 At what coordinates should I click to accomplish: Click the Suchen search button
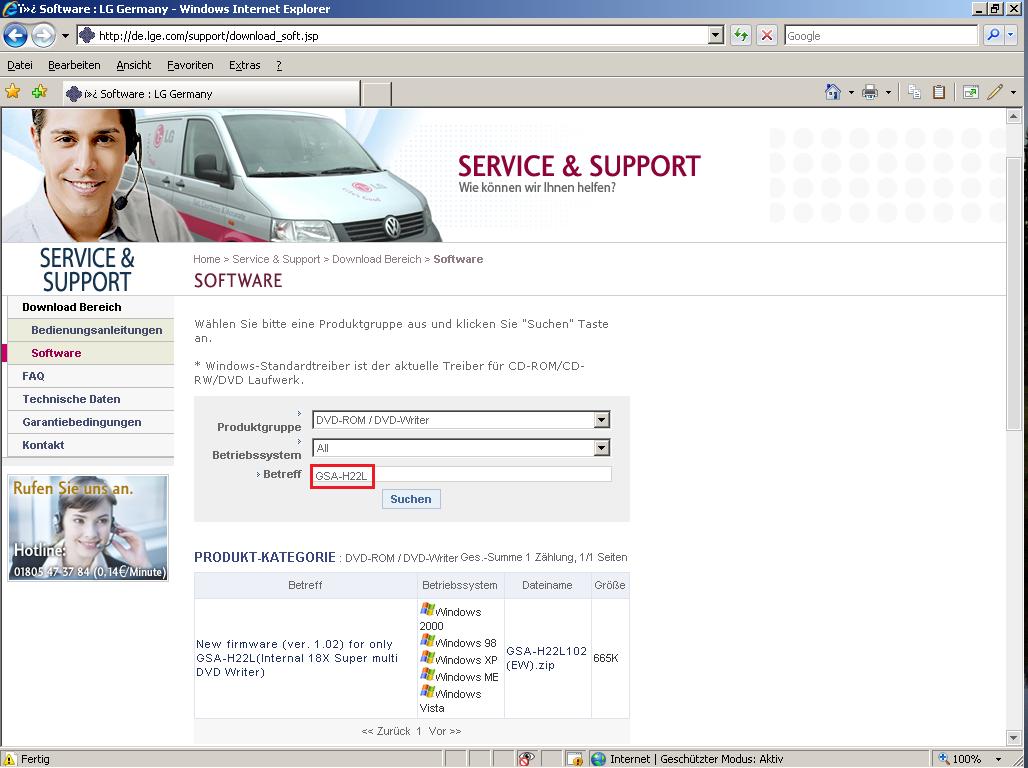(411, 499)
